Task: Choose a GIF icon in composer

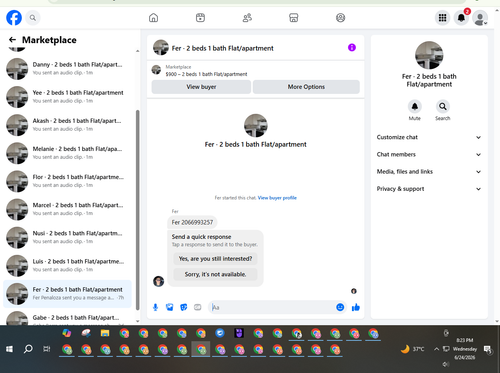Action: point(198,307)
